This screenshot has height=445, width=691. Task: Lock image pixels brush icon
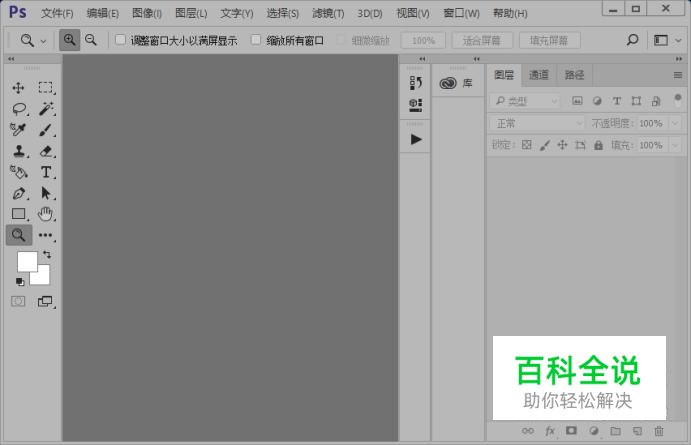(x=545, y=145)
